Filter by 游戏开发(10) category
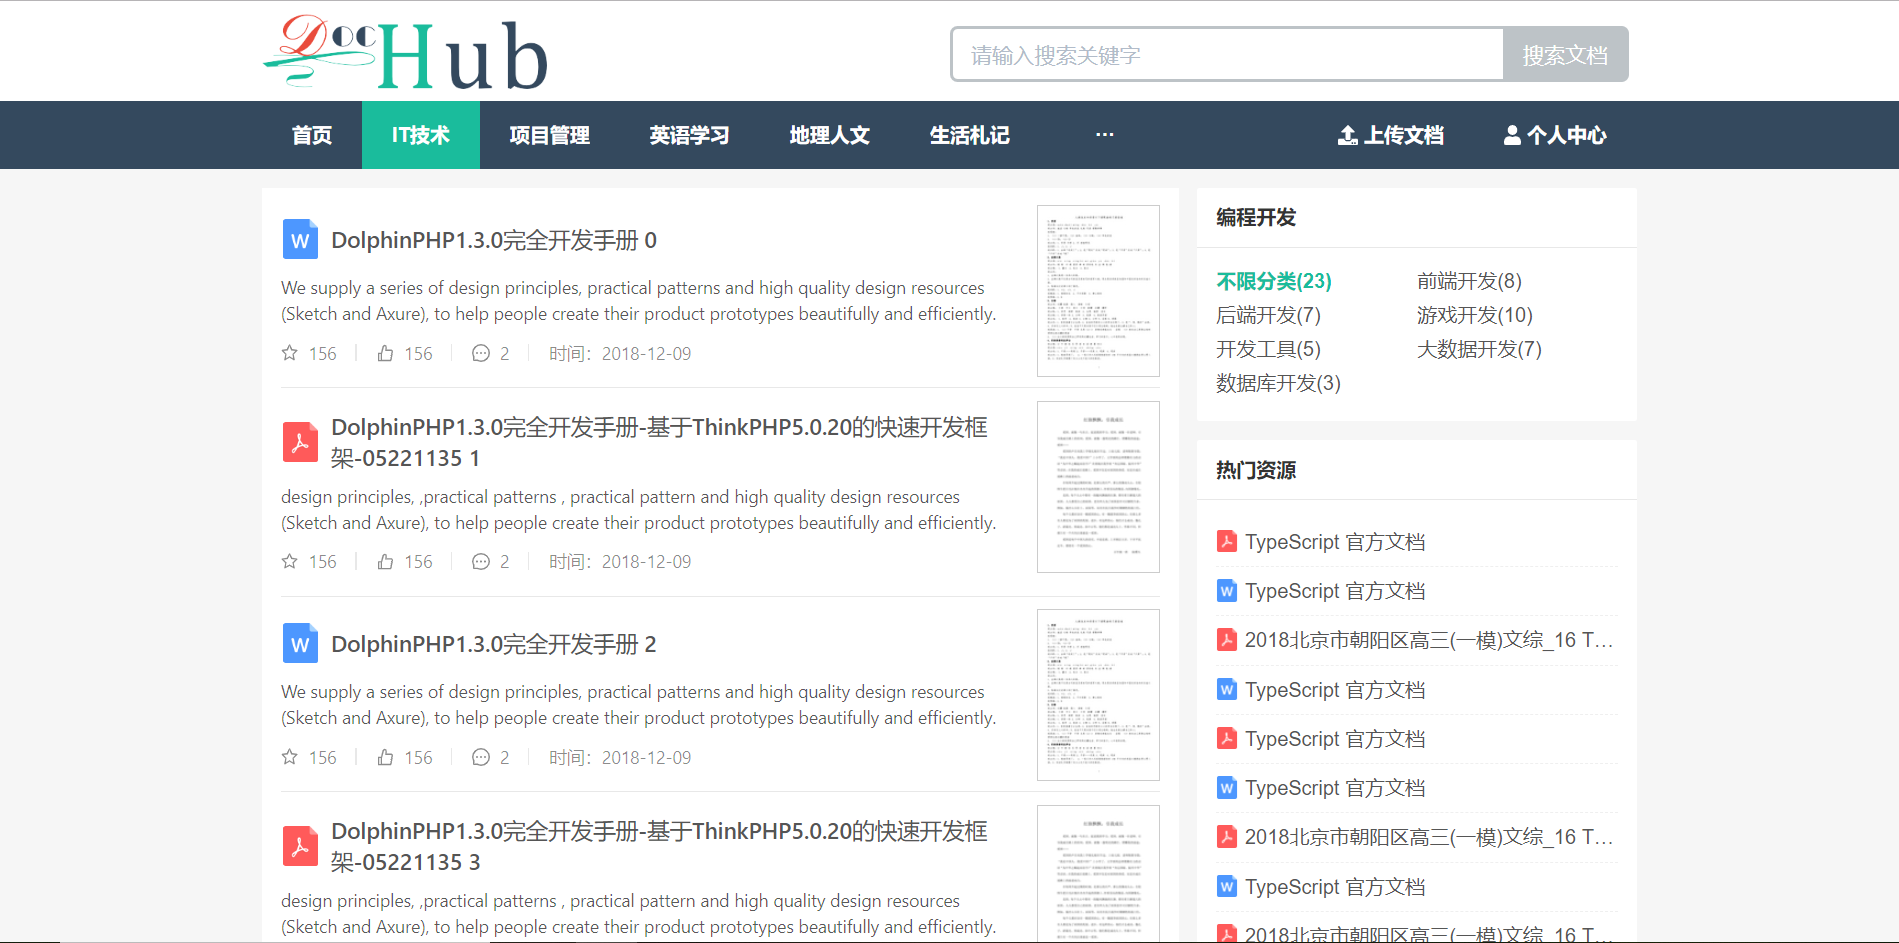This screenshot has width=1899, height=943. (x=1475, y=315)
